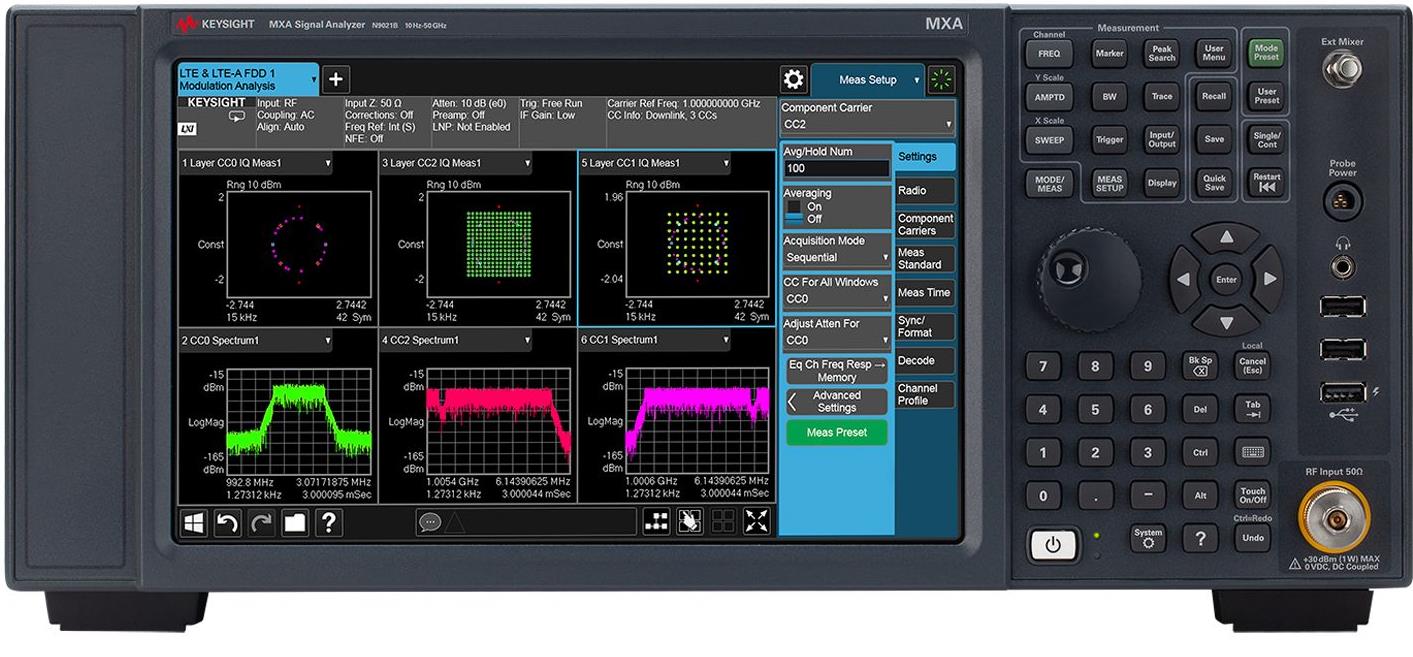
Task: Open the Component Carrier CC2 dropdown
Action: point(866,124)
